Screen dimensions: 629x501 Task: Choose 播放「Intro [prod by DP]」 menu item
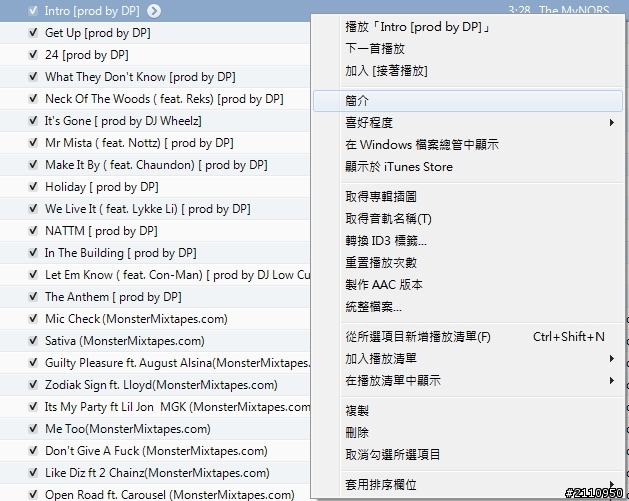(x=468, y=27)
